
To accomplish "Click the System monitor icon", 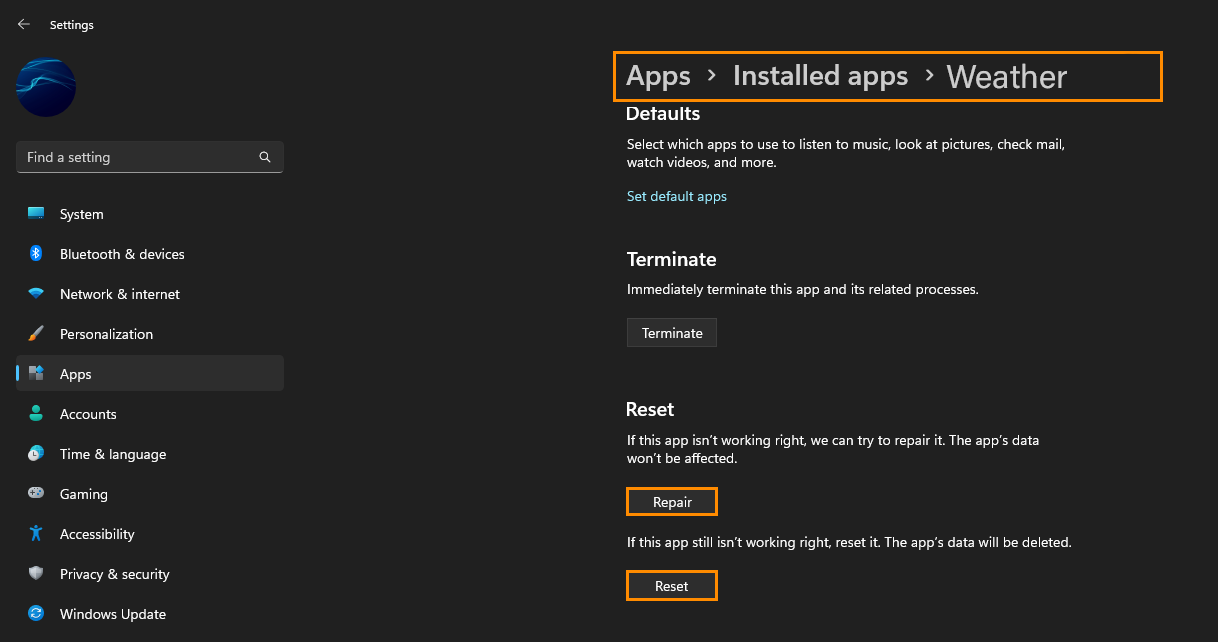I will pos(36,214).
